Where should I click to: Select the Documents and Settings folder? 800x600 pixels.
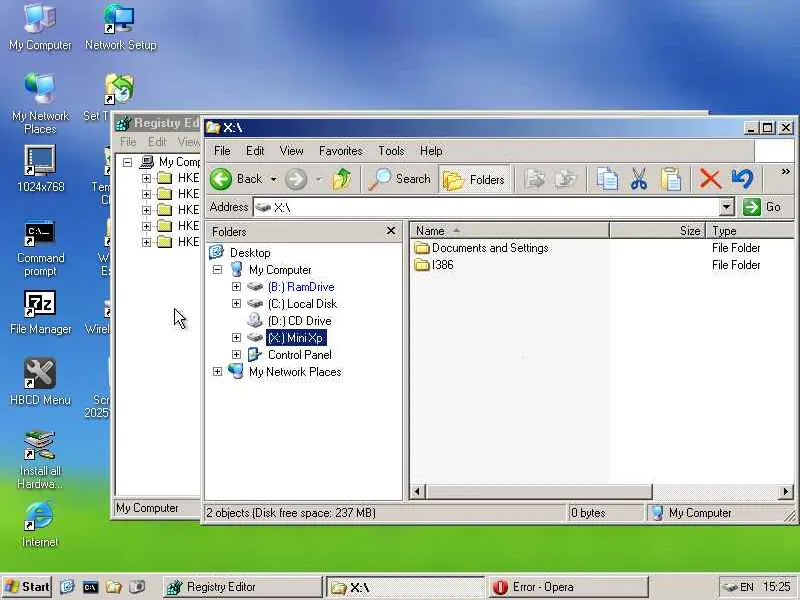482,248
